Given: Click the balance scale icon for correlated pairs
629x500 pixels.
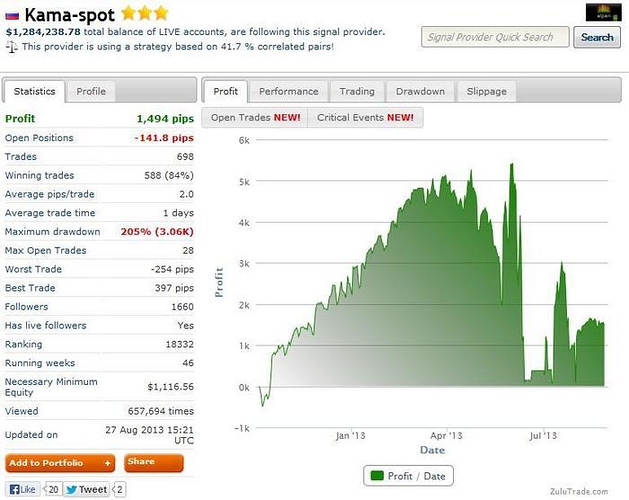Looking at the screenshot, I should pos(12,47).
